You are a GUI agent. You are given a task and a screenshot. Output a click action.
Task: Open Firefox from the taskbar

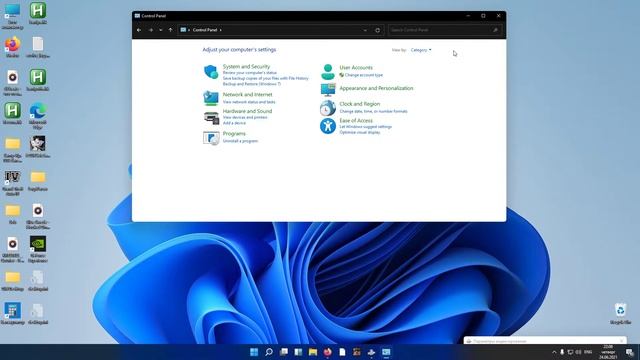tap(328, 352)
